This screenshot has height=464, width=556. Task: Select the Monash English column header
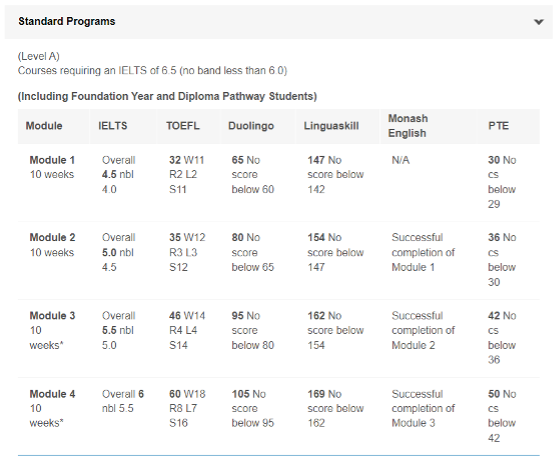click(x=408, y=126)
